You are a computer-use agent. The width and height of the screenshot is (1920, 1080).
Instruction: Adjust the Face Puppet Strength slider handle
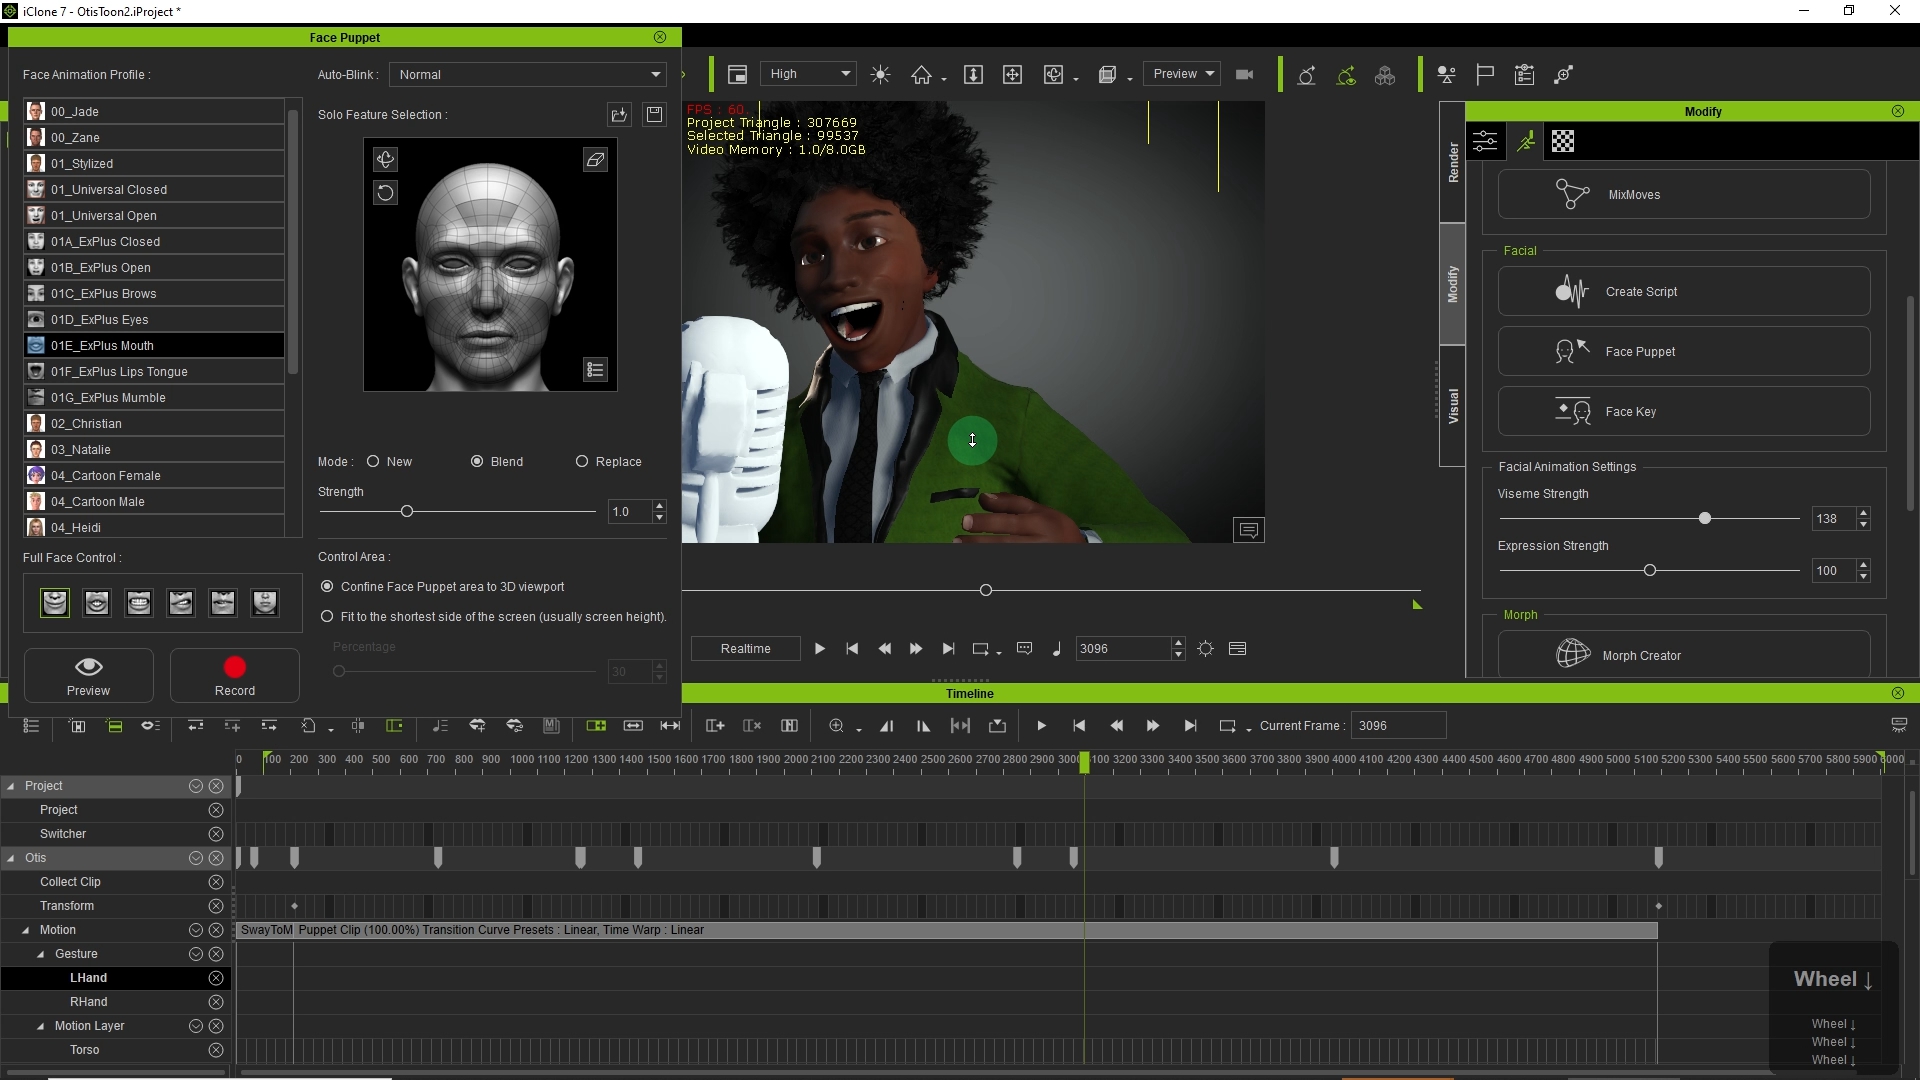407,511
